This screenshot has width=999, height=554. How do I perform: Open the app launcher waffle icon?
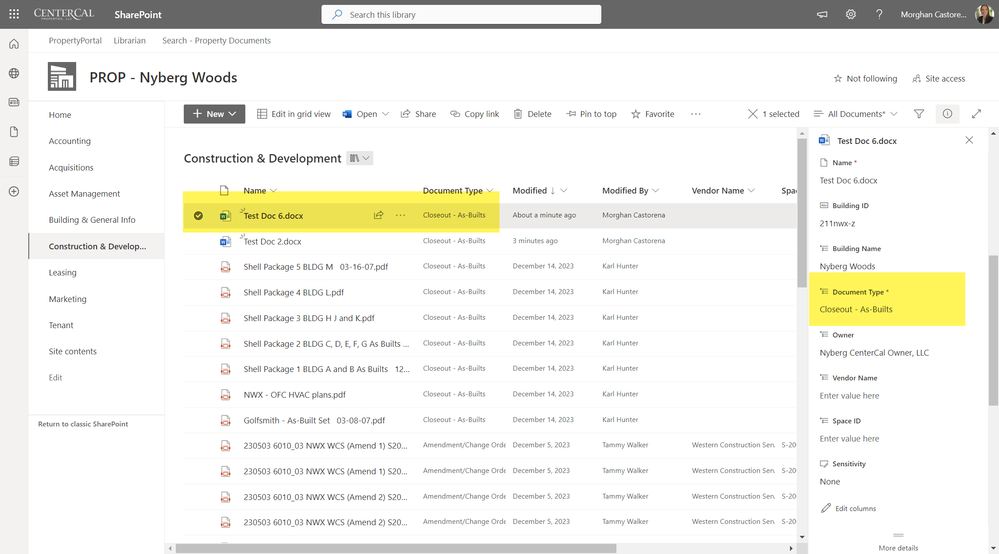14,14
